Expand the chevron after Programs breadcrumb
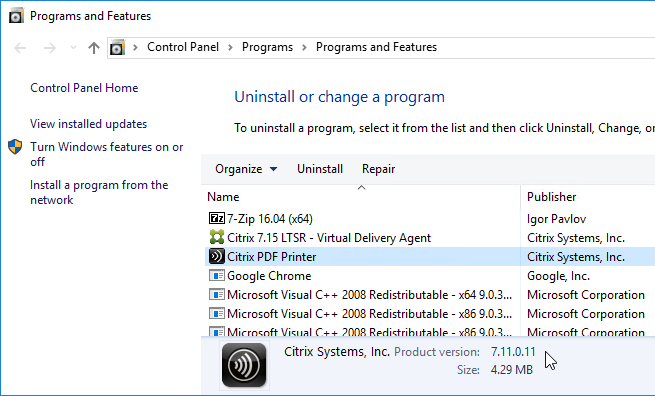The image size is (655, 396). tap(305, 48)
